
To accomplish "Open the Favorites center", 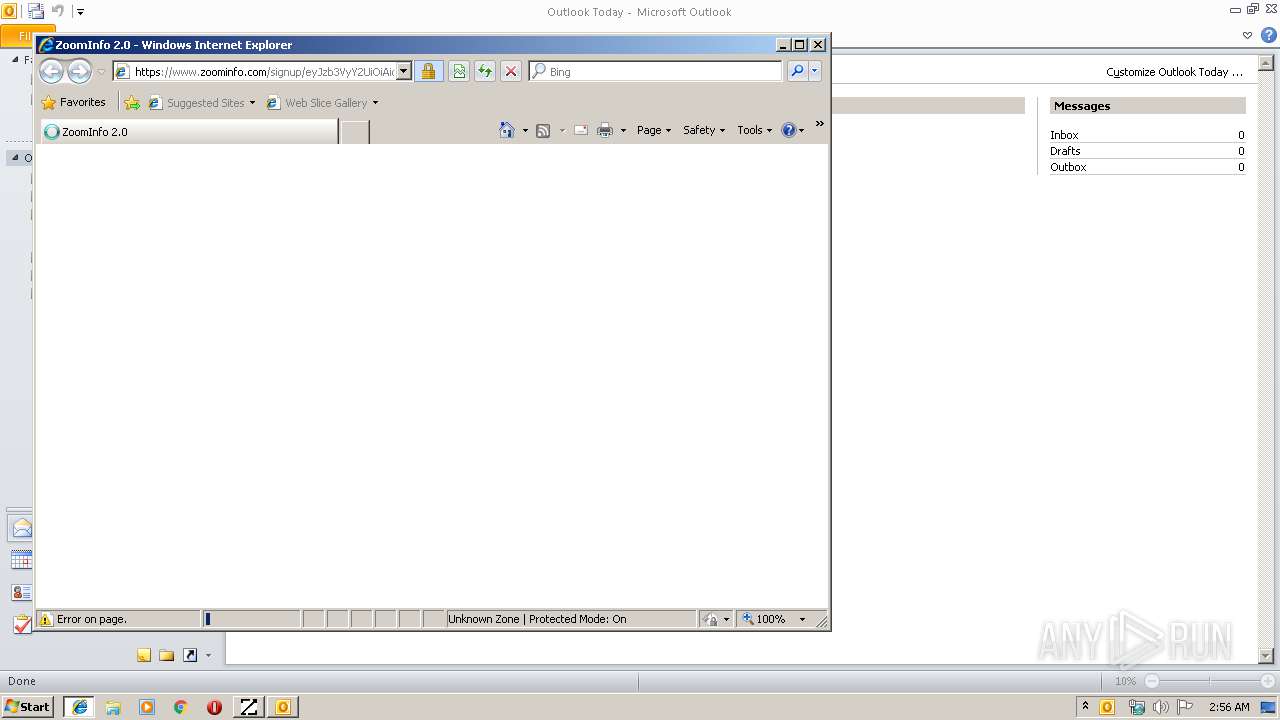I will point(73,102).
